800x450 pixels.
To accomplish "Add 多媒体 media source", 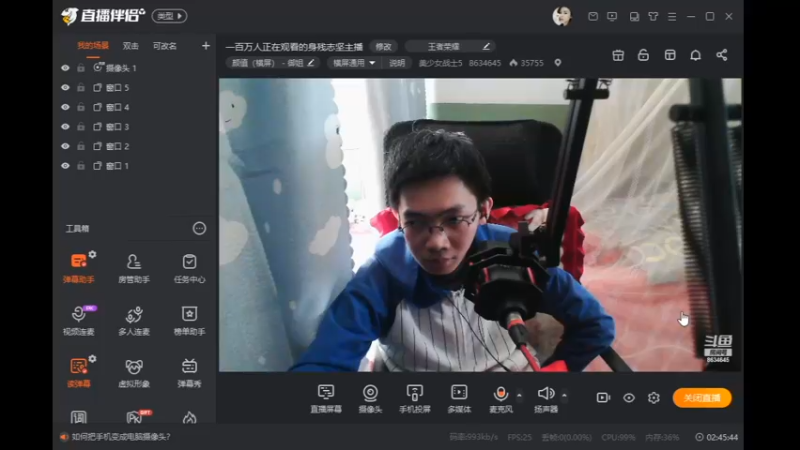I will click(459, 398).
